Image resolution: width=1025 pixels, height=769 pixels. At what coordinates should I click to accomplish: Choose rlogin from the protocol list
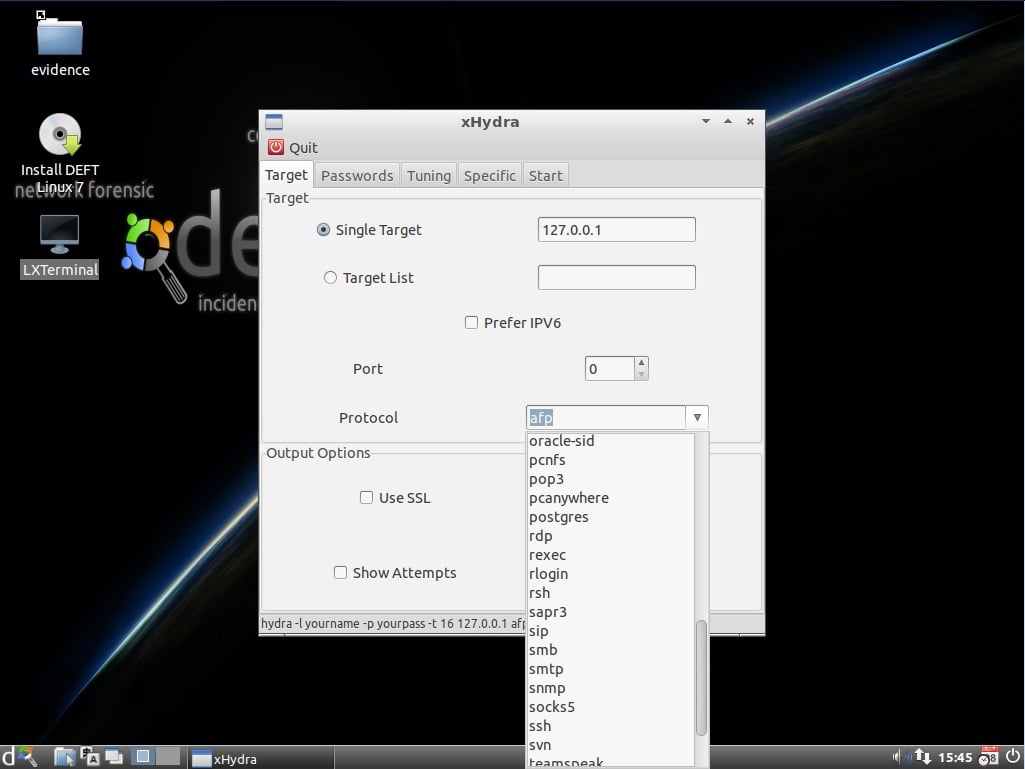pos(611,574)
